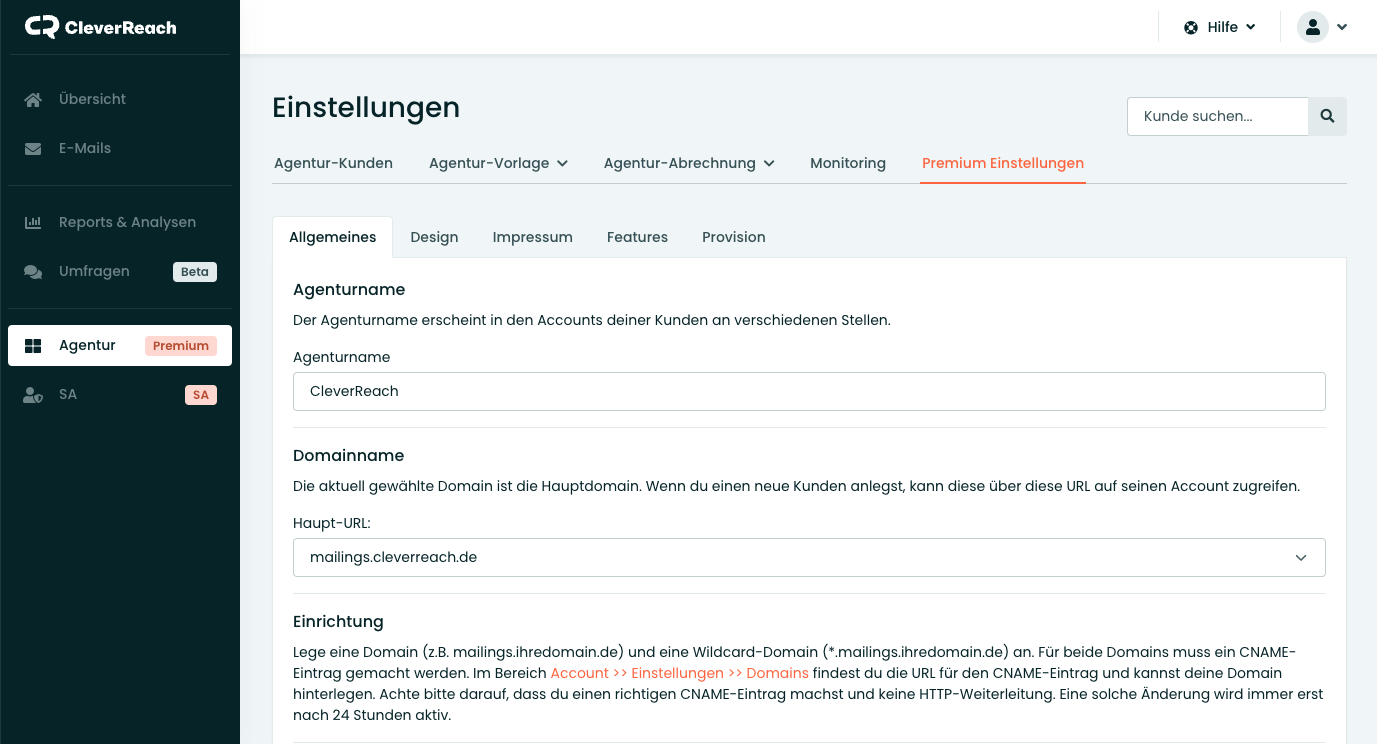Click the E-Mails envelope icon

click(x=33, y=148)
